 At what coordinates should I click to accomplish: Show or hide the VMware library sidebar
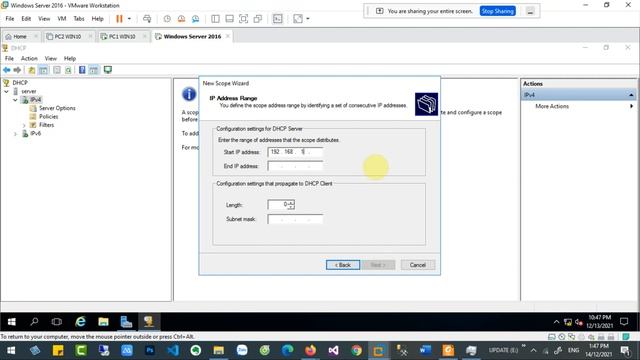(x=215, y=19)
